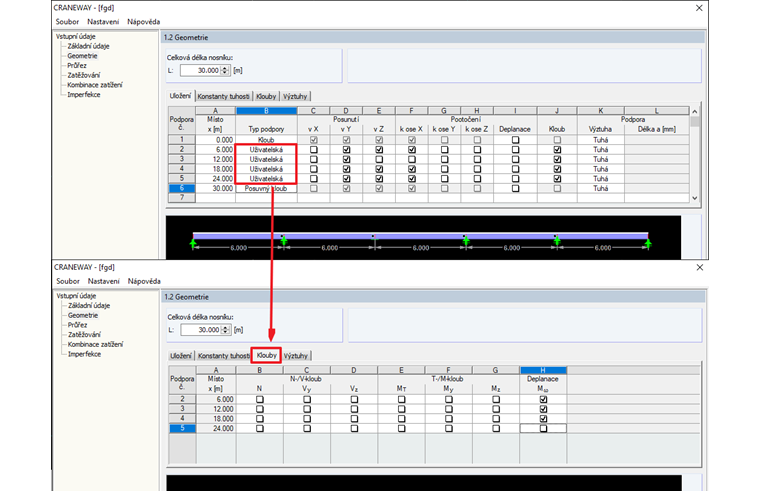Switch to Výztuhy tab in lower window
Image resolution: width=760 pixels, height=491 pixels.
(x=296, y=356)
